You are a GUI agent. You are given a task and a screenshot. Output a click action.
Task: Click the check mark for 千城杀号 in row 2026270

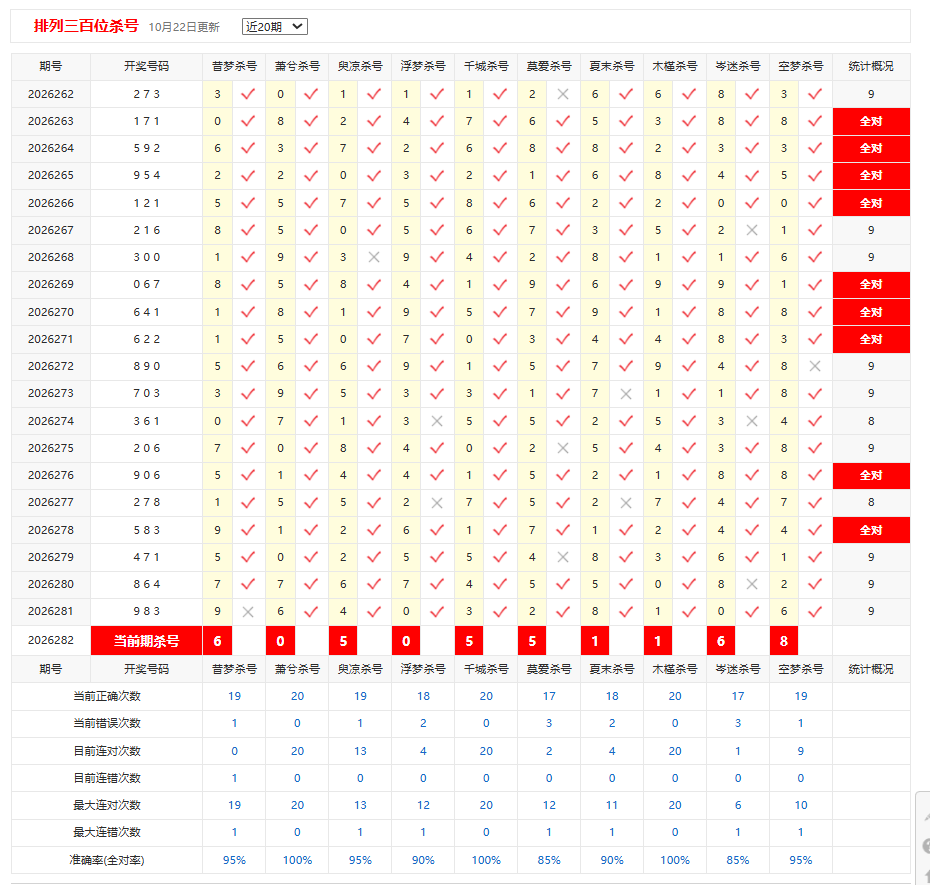coord(500,312)
